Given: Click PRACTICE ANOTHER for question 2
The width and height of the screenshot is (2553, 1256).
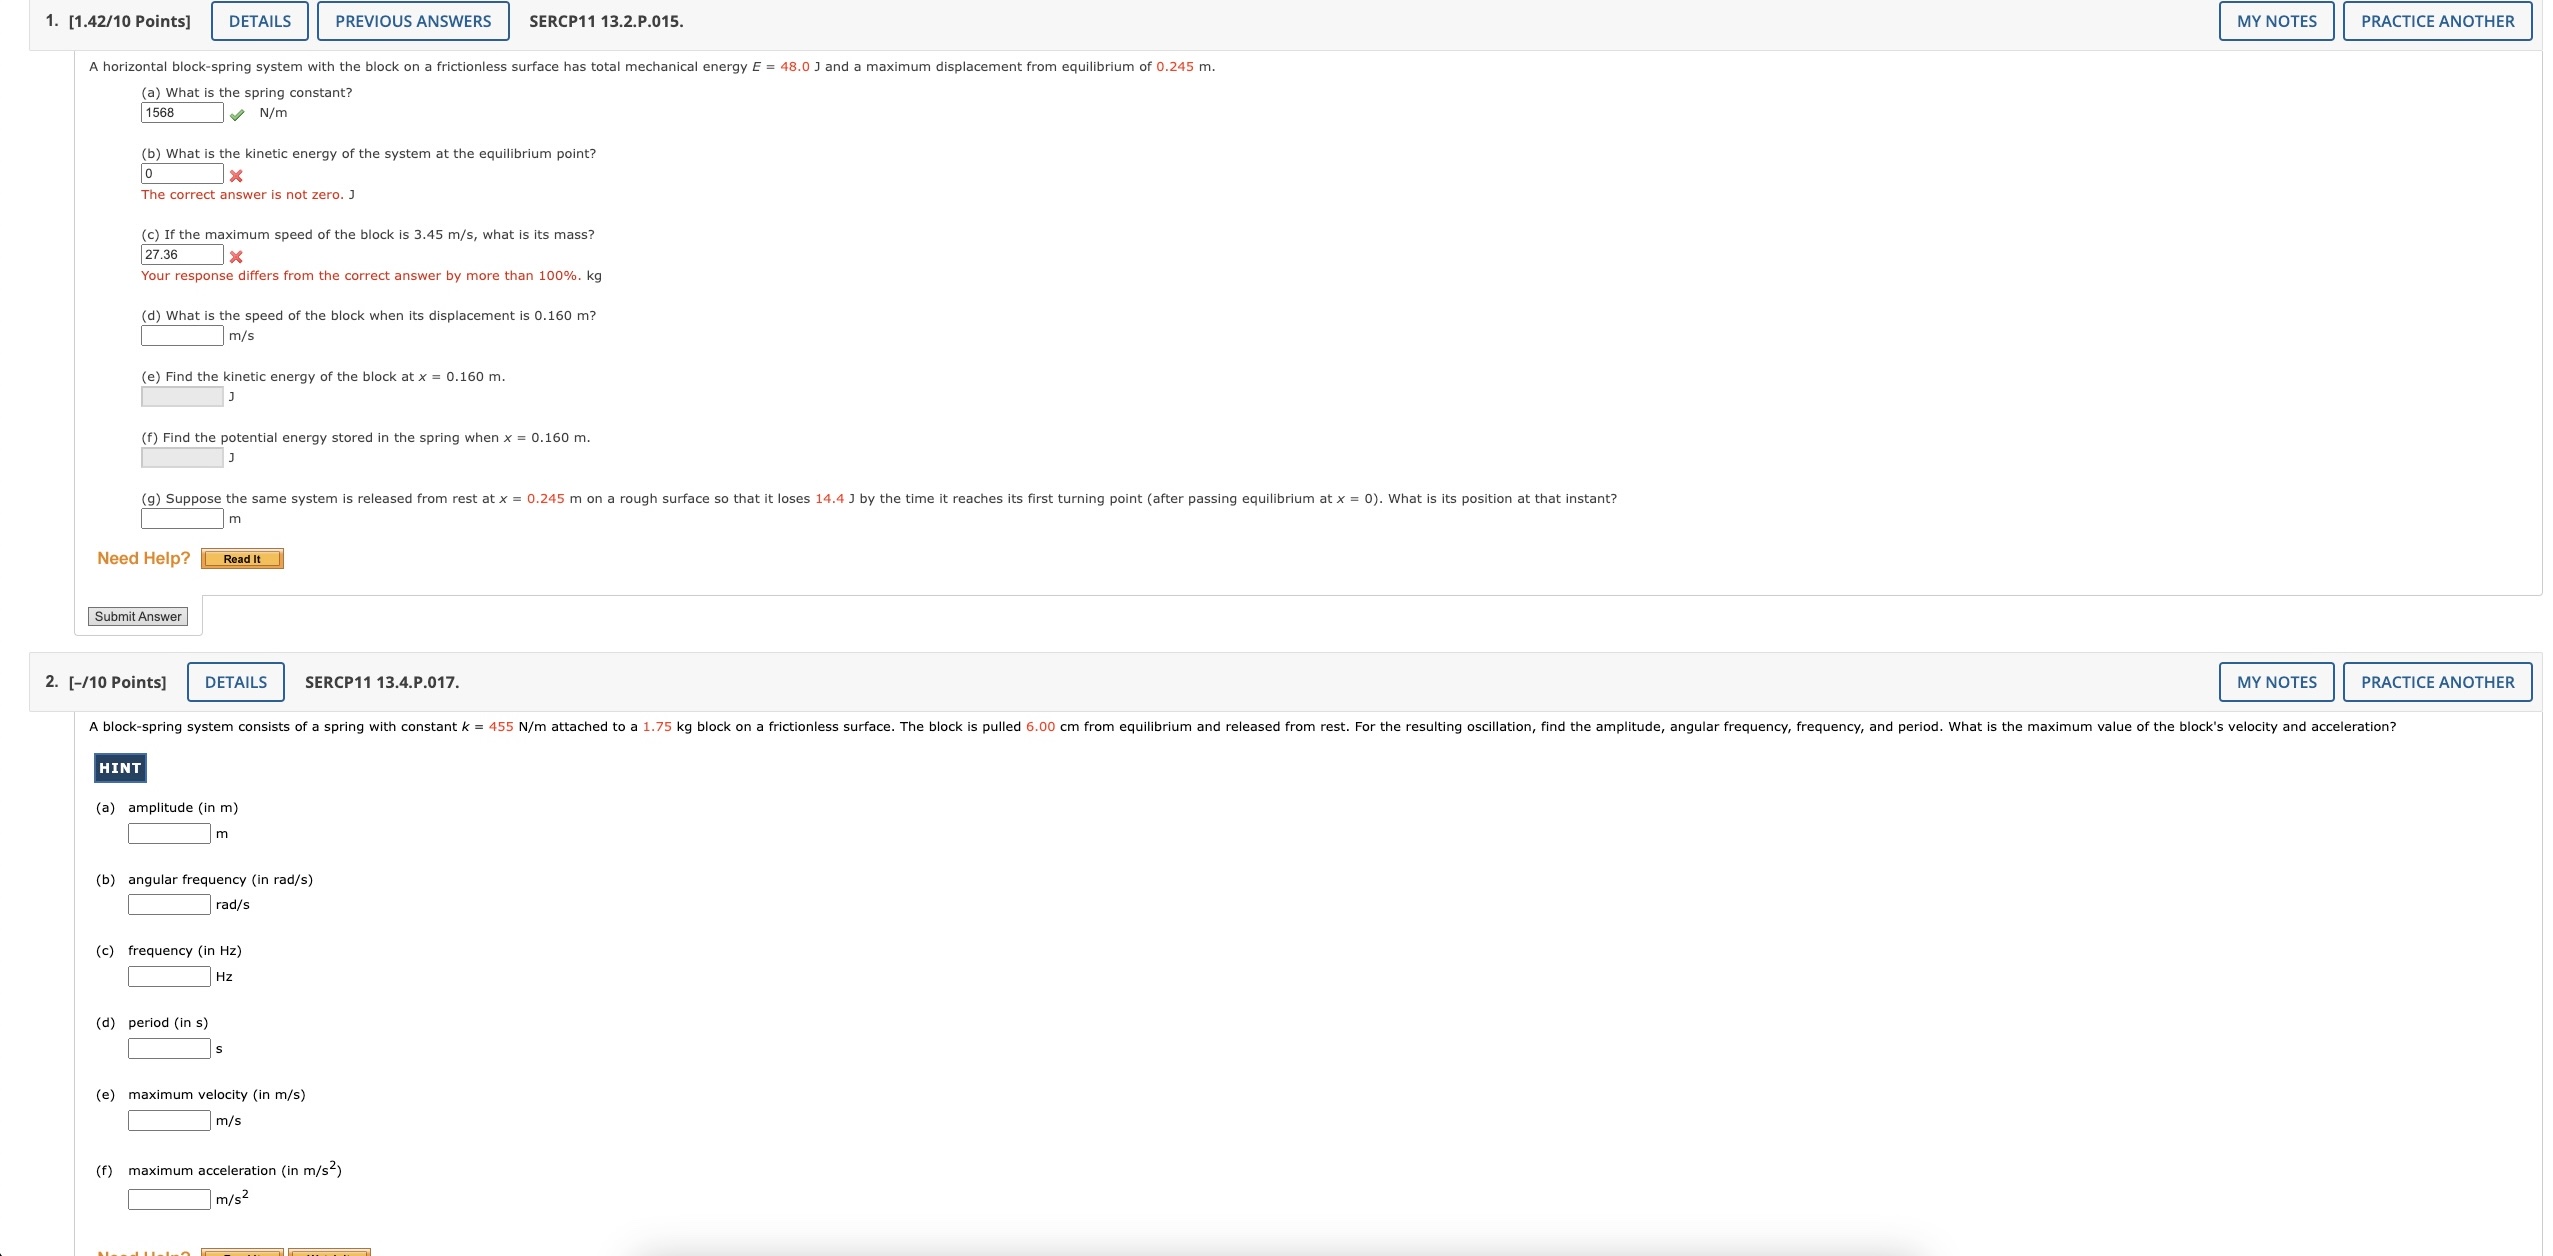Looking at the screenshot, I should point(2437,682).
